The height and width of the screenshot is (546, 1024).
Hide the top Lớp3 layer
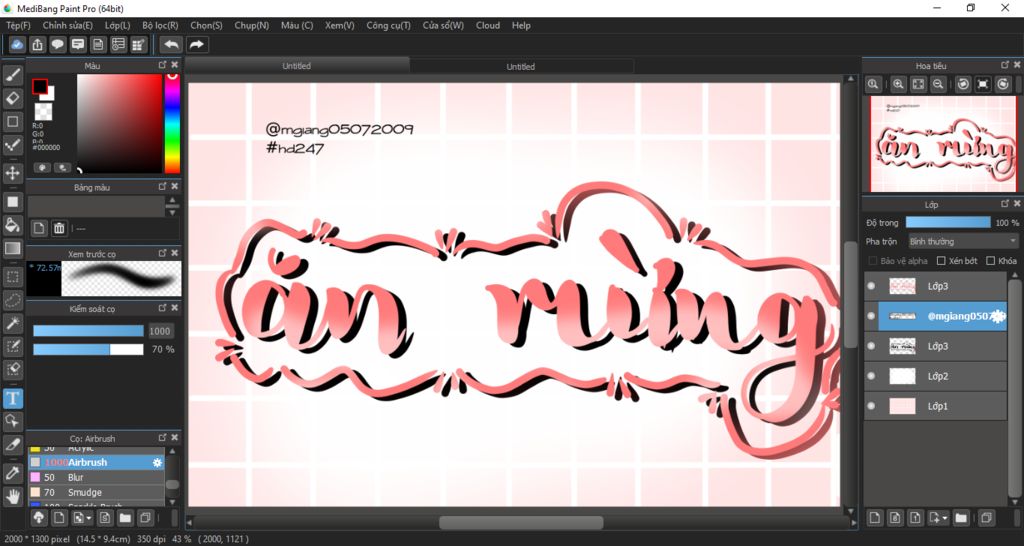(x=871, y=286)
